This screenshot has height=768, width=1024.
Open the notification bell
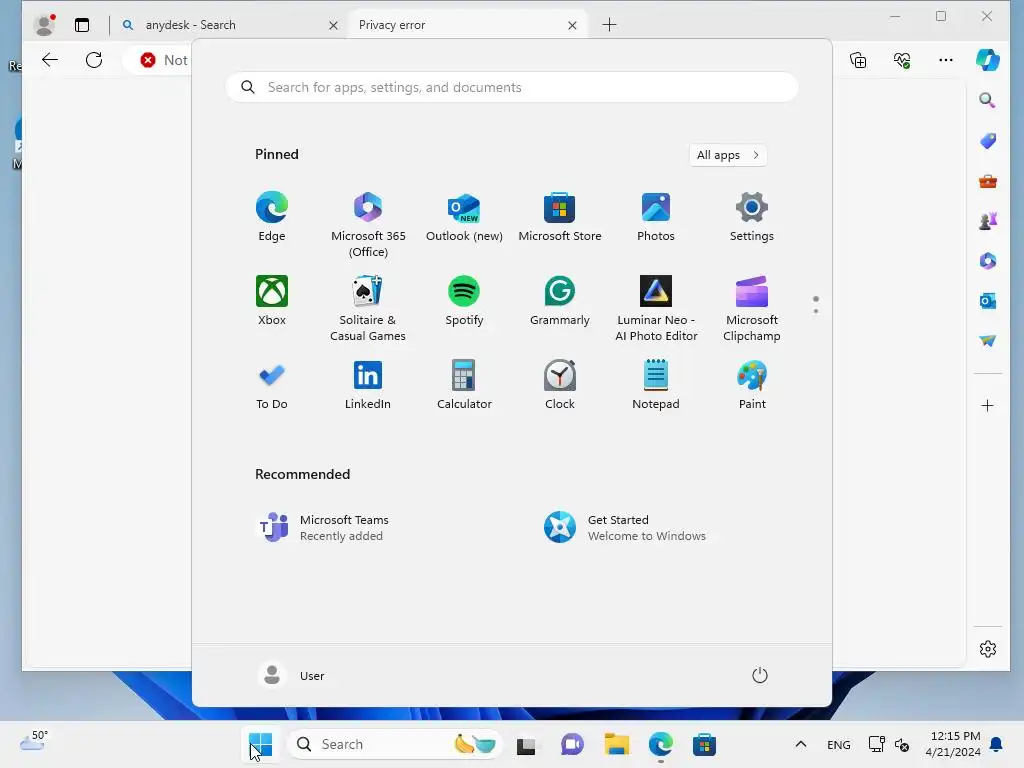click(997, 744)
